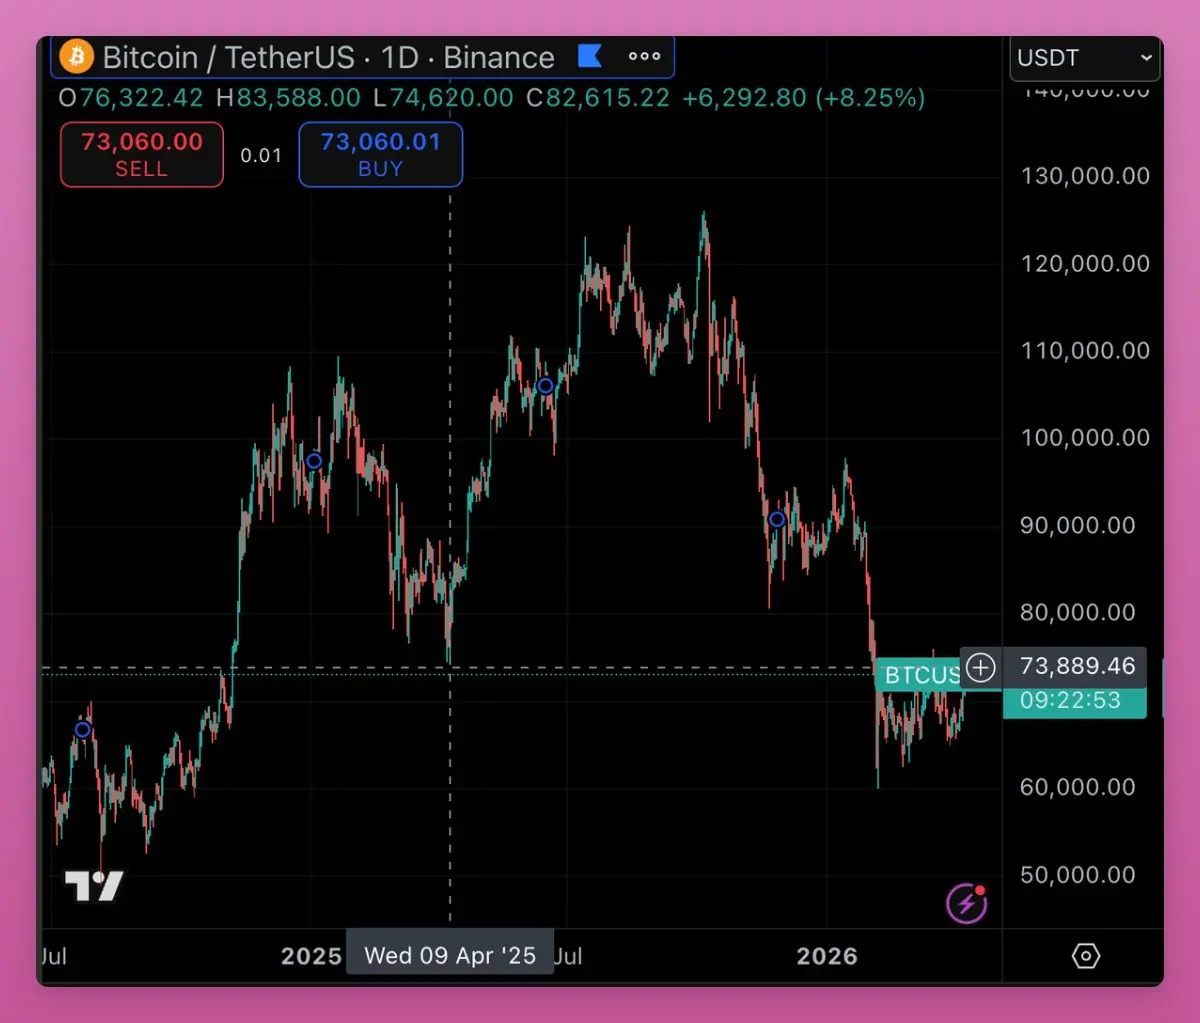The image size is (1200, 1023).
Task: Click the 120,000.00 price axis label
Action: tap(1085, 263)
